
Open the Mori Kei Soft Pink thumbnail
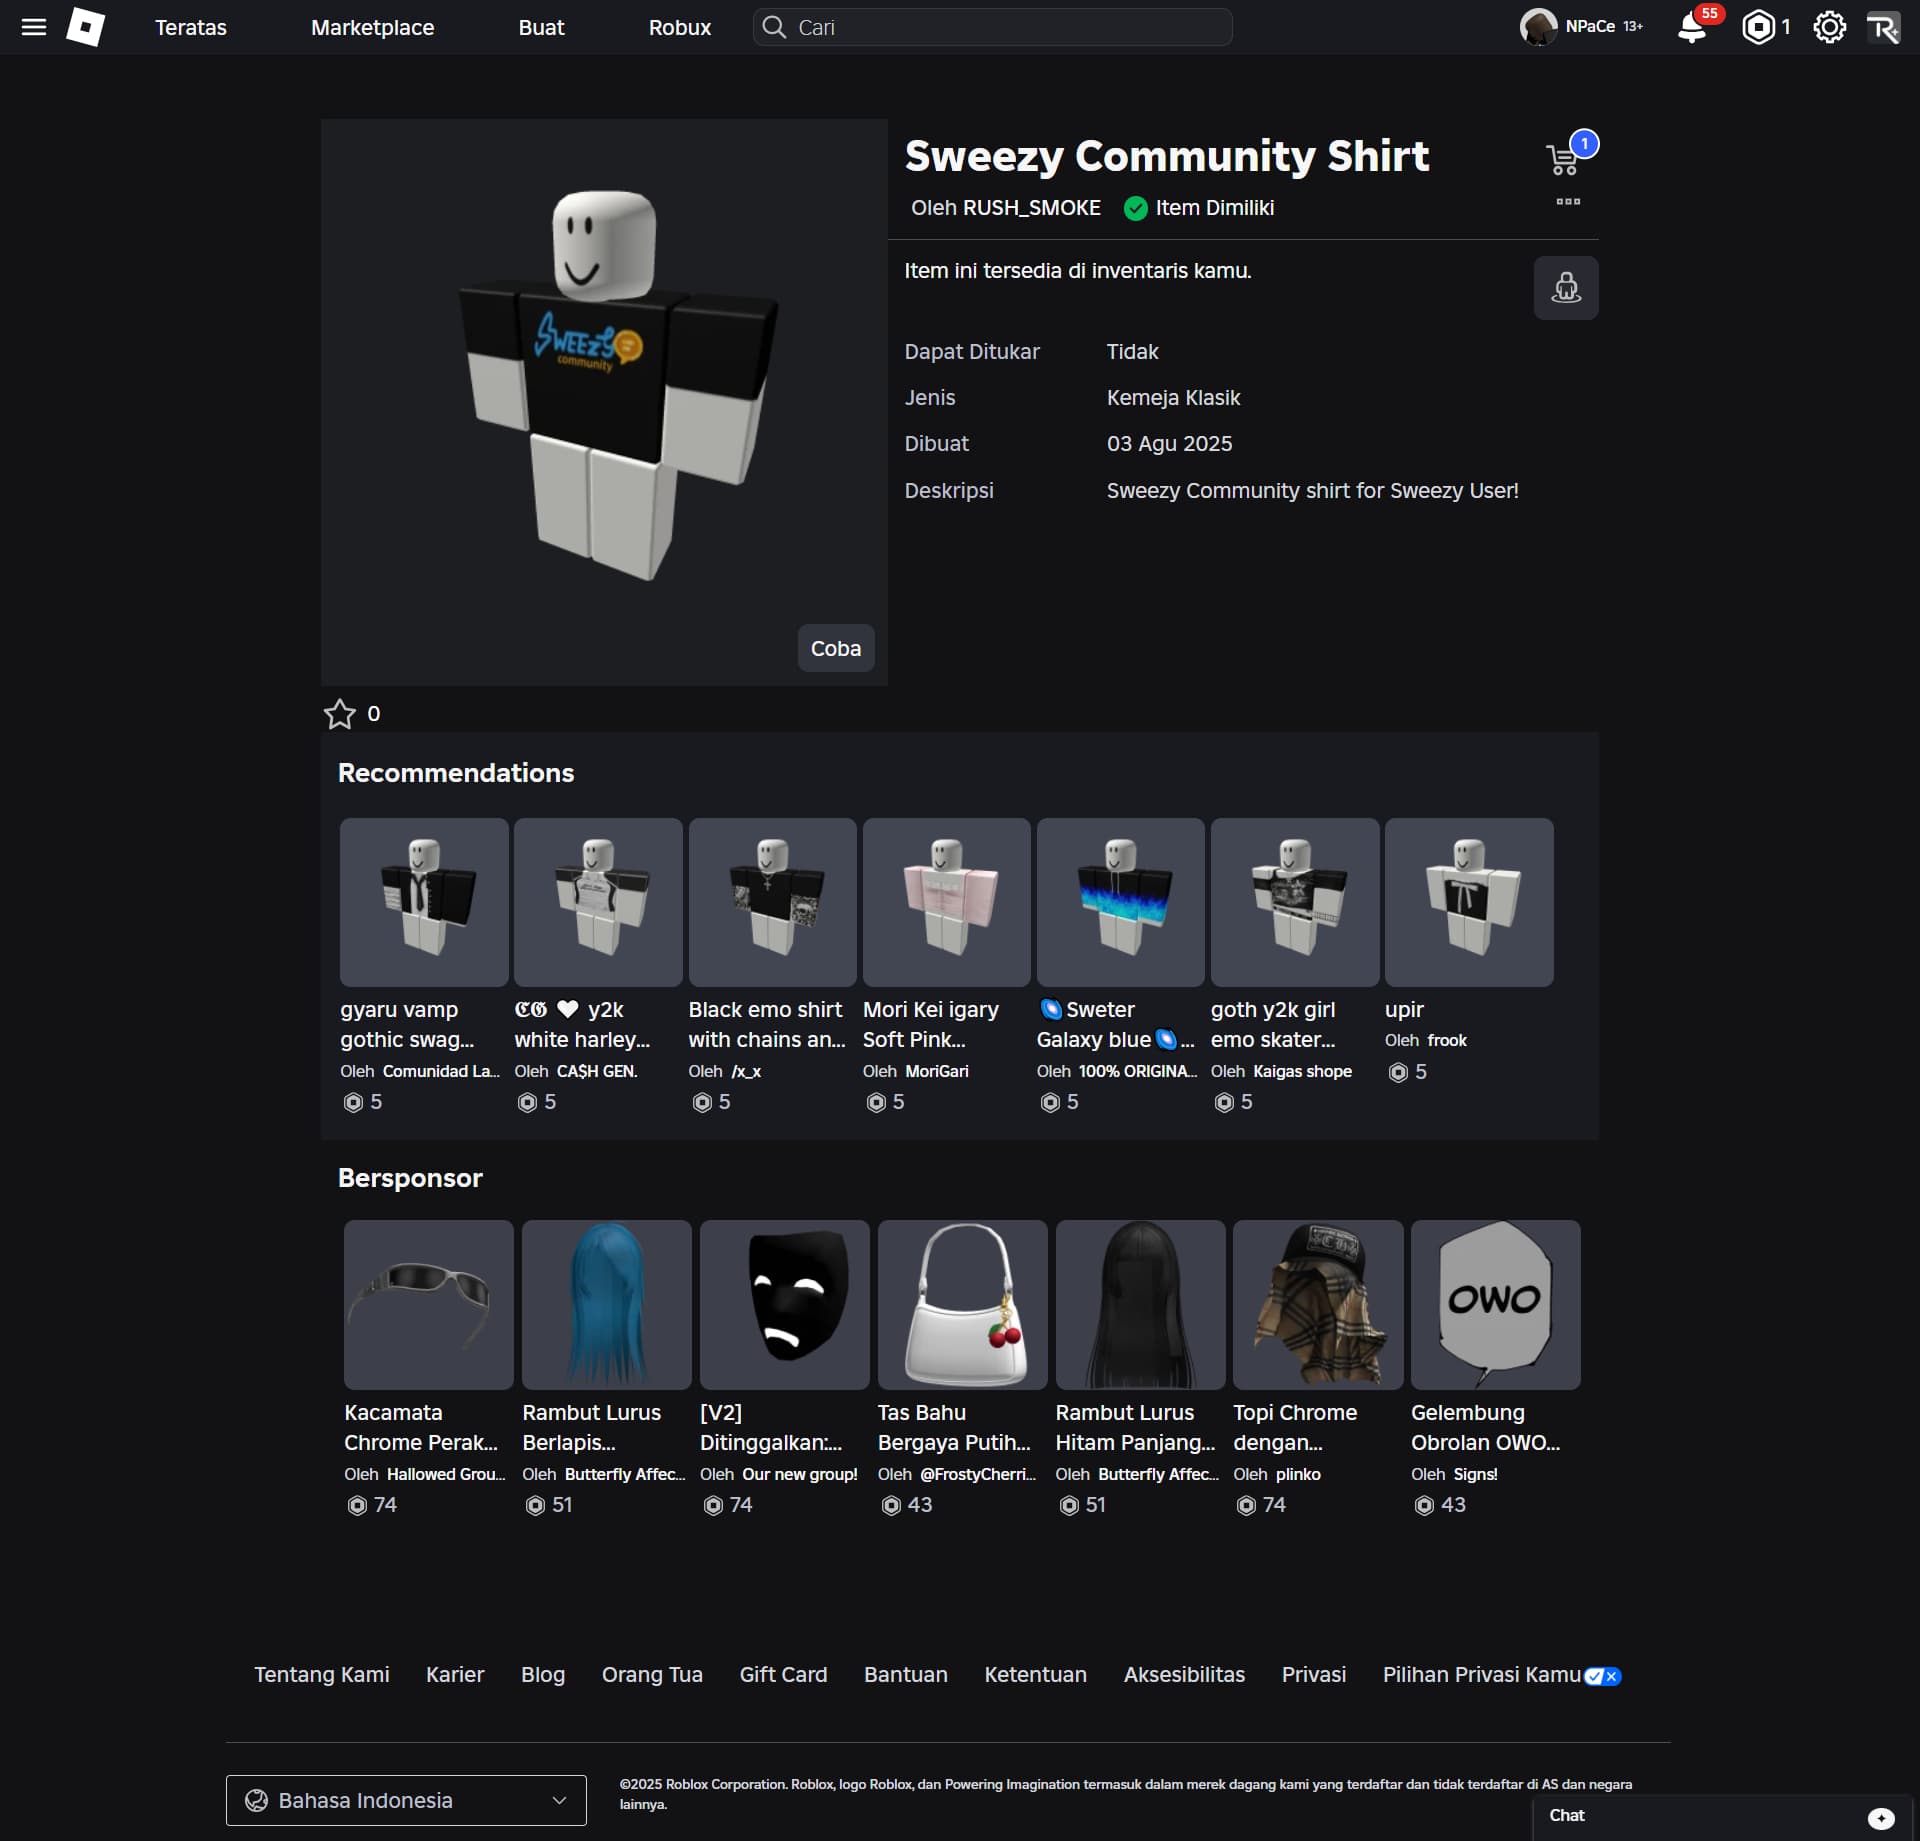(946, 902)
